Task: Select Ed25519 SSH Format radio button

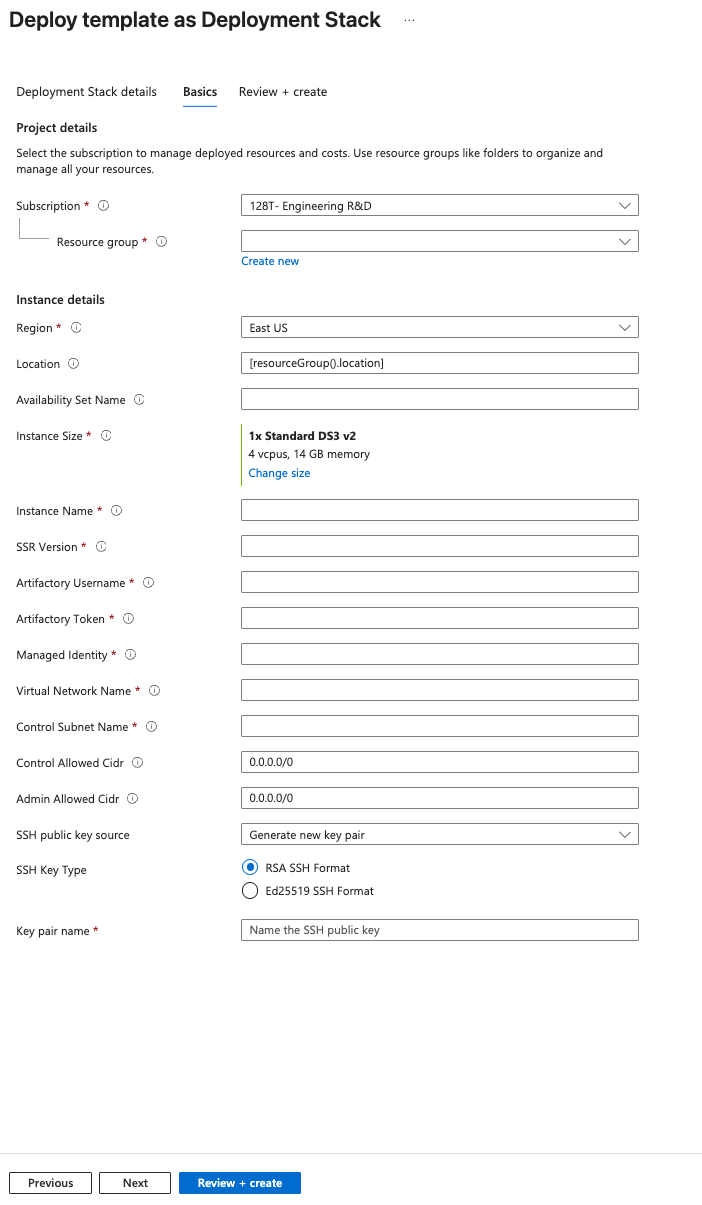Action: click(x=250, y=891)
